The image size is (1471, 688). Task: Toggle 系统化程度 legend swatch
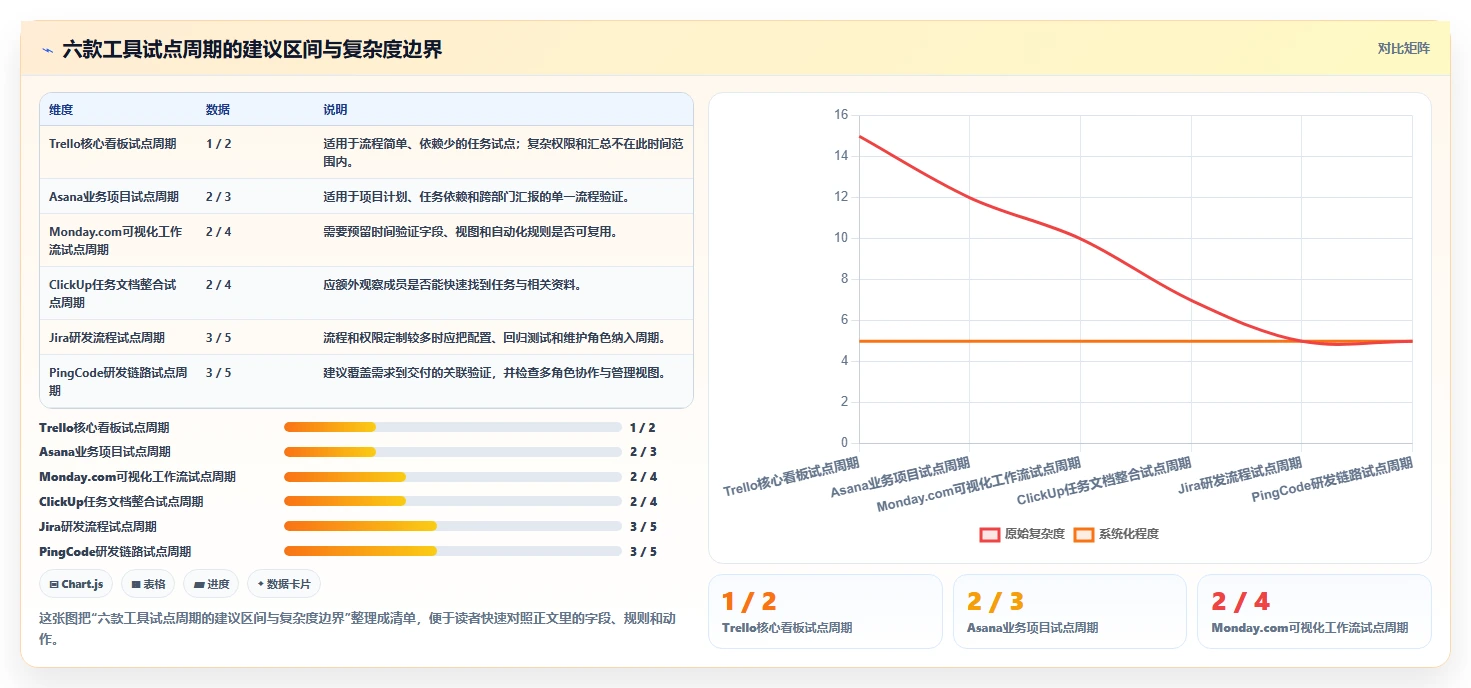1084,535
